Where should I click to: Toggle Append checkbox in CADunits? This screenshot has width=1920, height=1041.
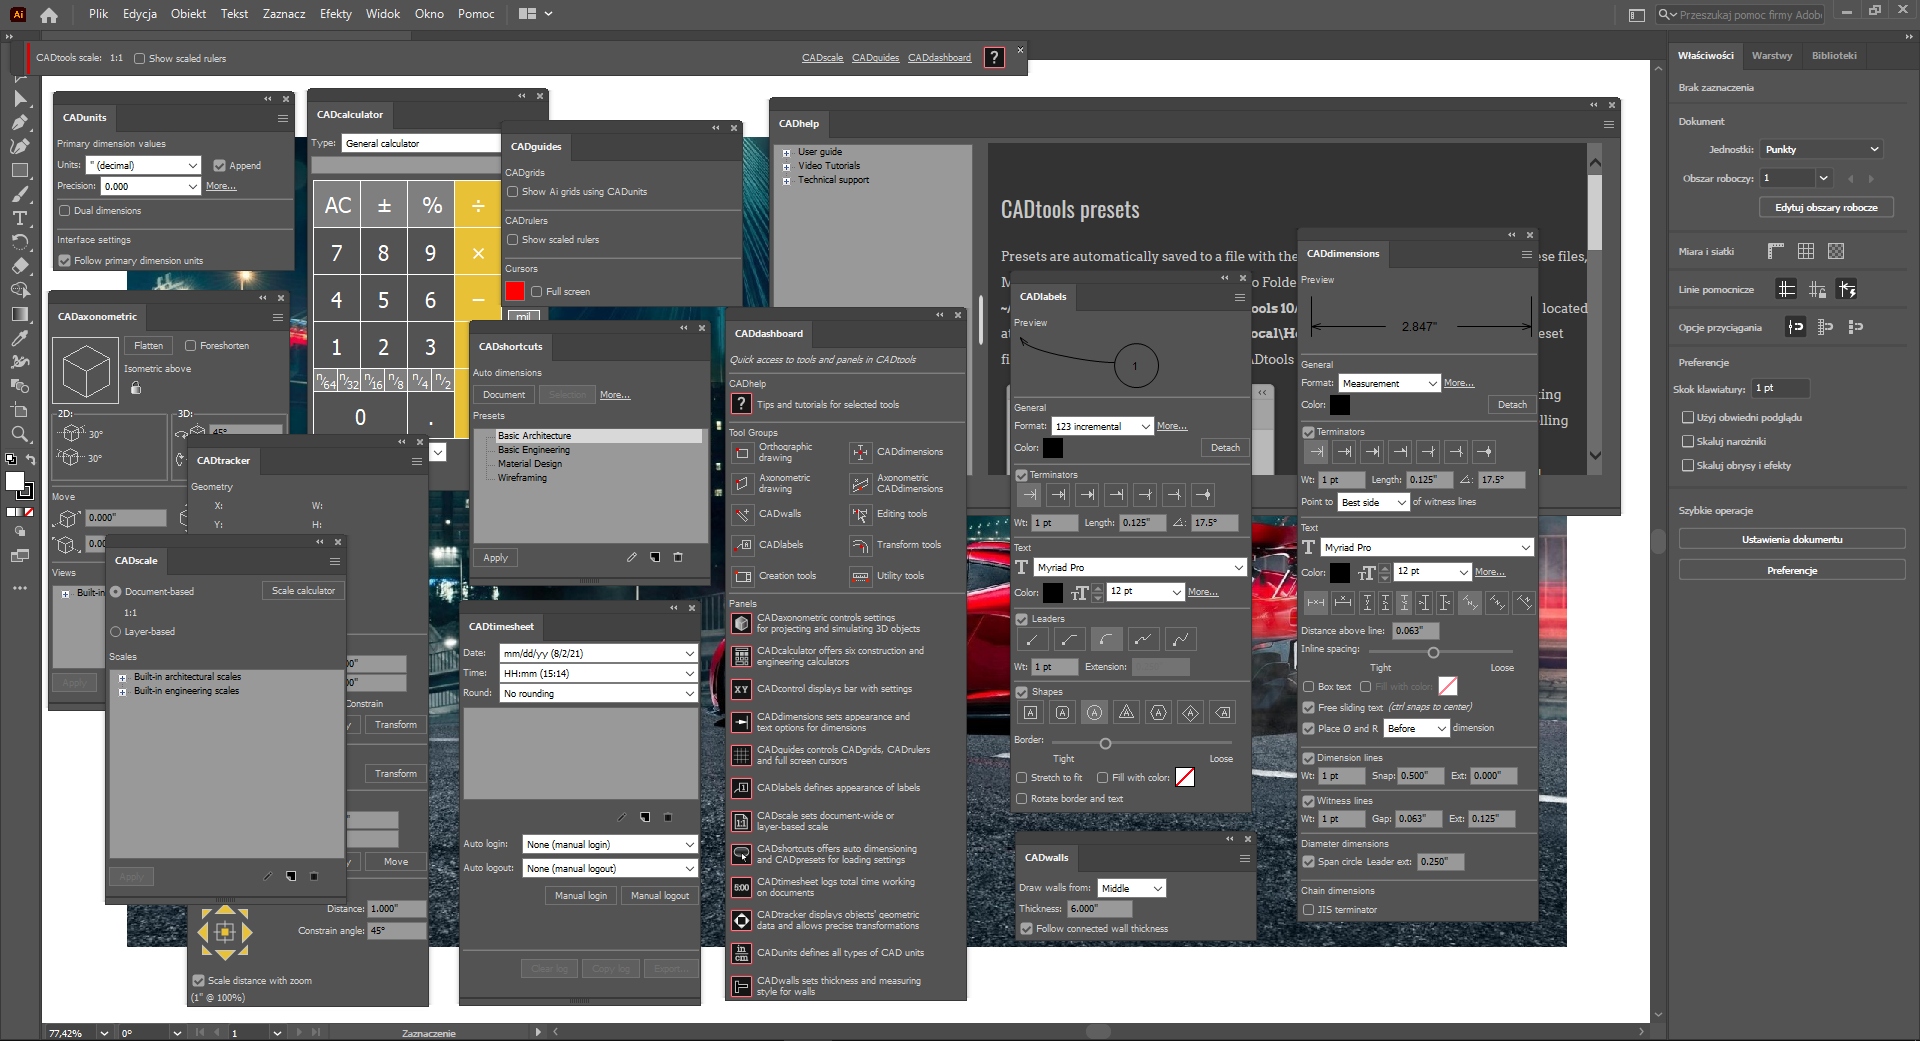[219, 166]
